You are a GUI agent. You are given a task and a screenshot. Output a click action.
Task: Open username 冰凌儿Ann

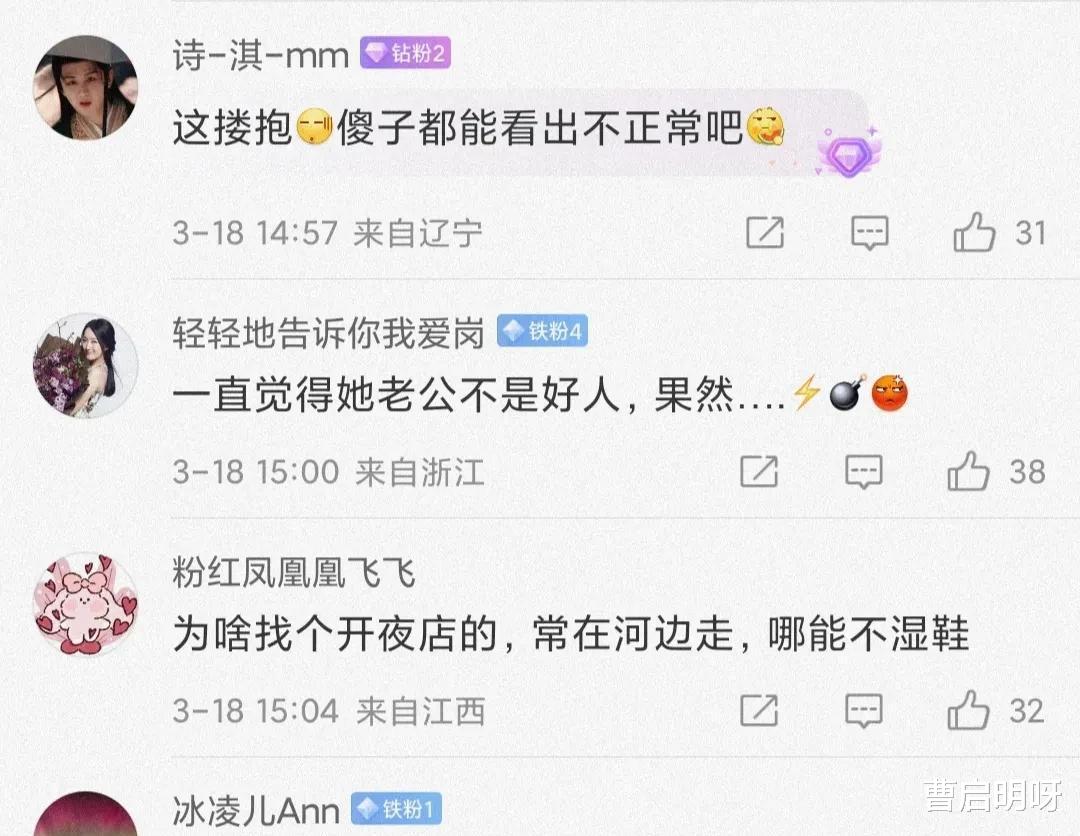pos(256,811)
